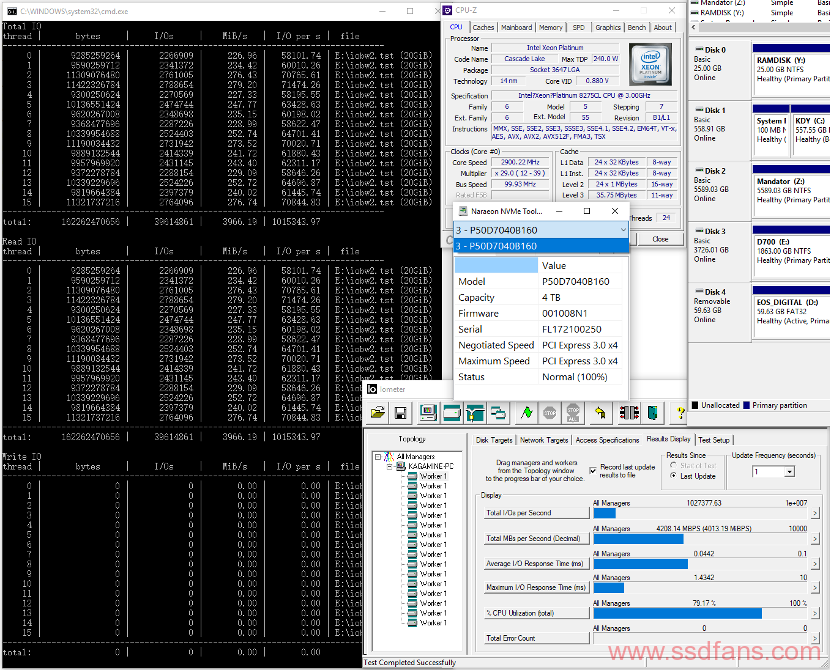The height and width of the screenshot is (670, 830).
Task: Click the Total MBs per Second (Decimal) button
Action: tap(537, 538)
